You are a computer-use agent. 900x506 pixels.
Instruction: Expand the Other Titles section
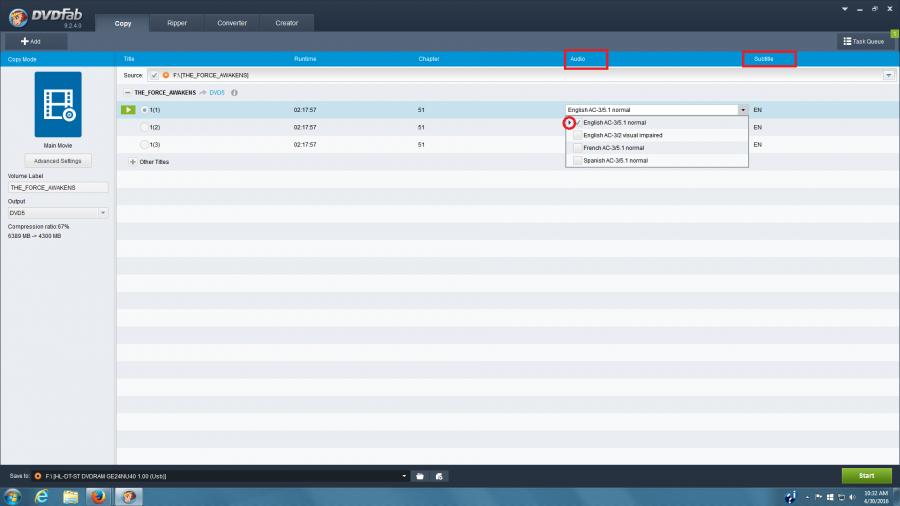coord(132,161)
